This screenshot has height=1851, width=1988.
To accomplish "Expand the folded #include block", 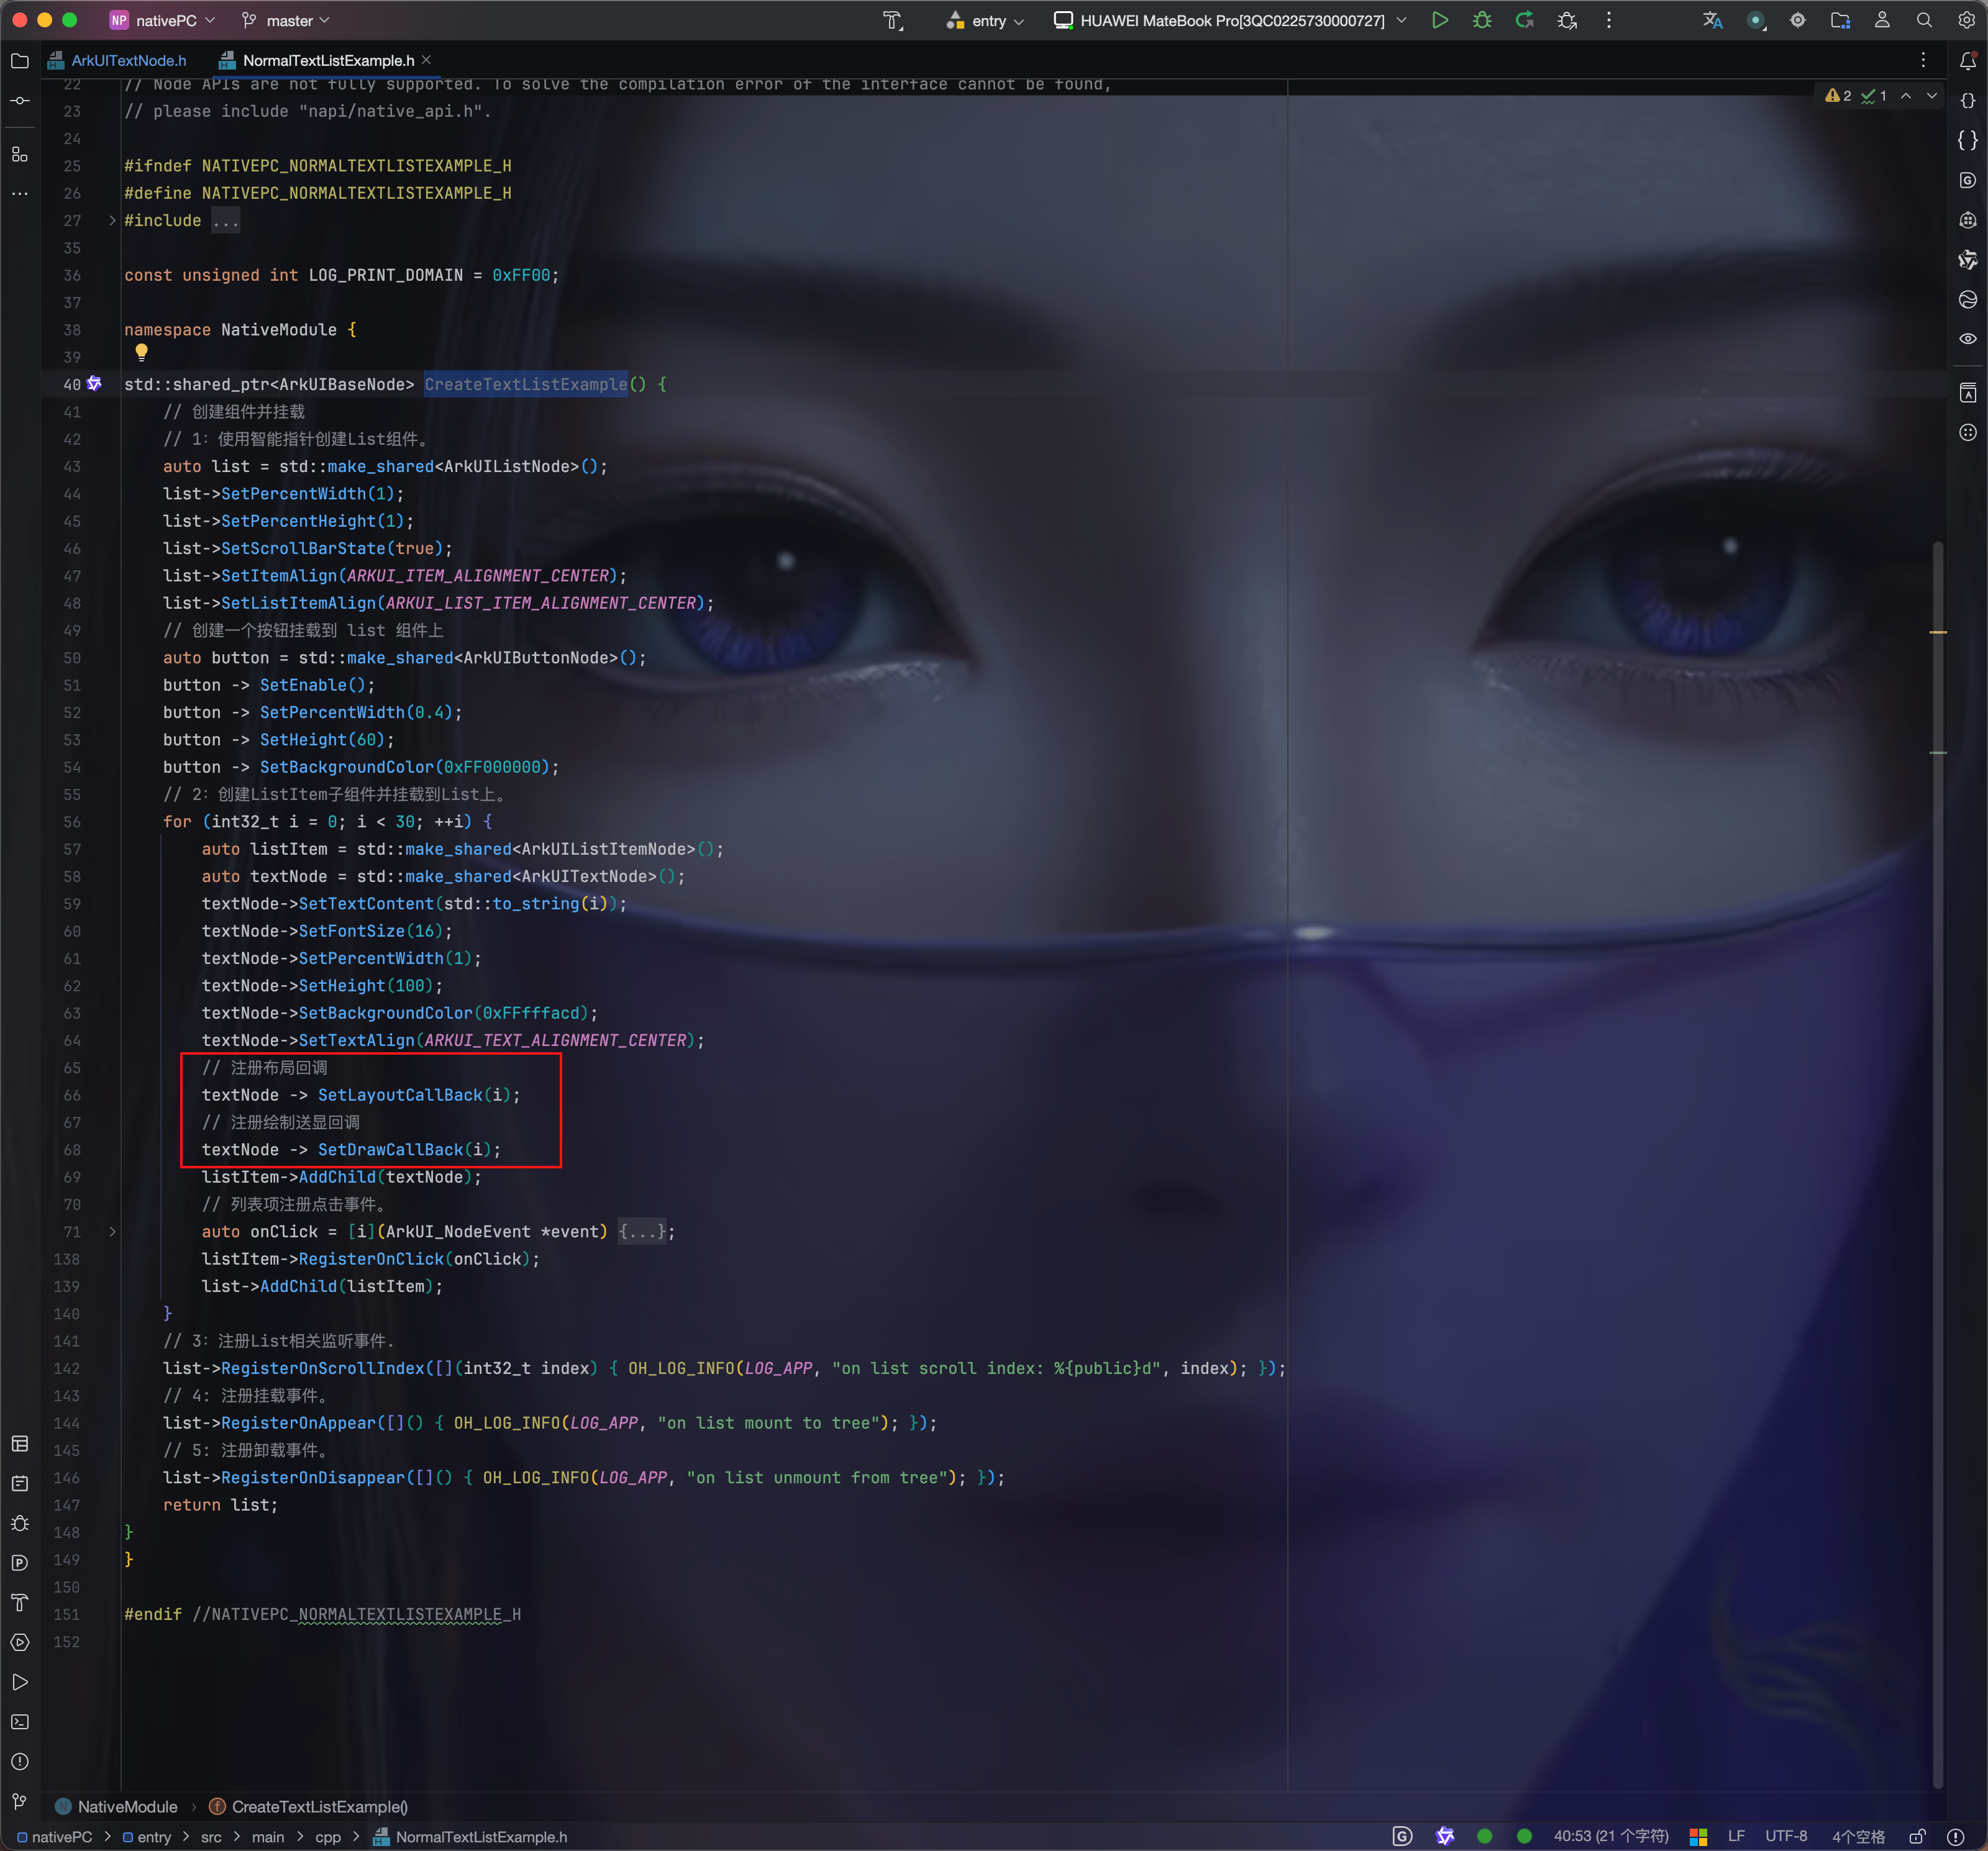I will (112, 221).
